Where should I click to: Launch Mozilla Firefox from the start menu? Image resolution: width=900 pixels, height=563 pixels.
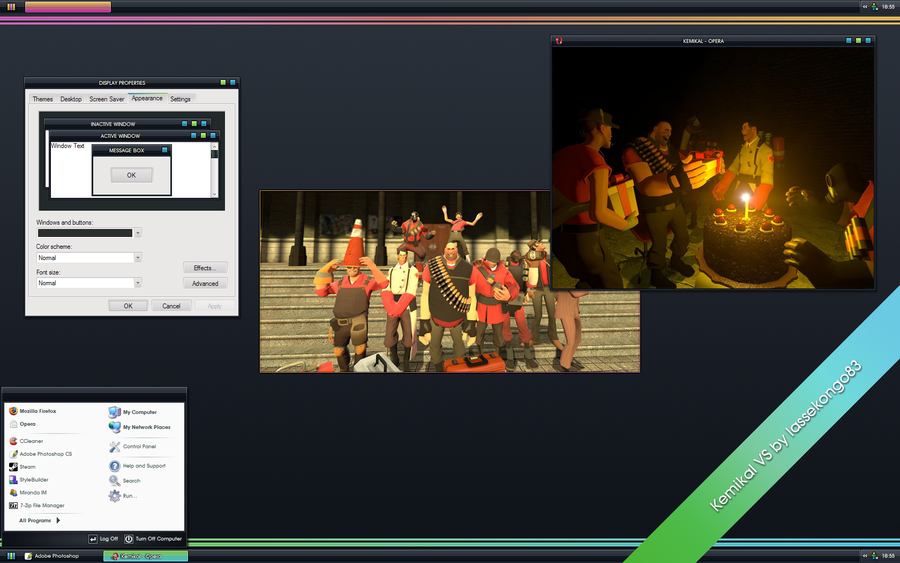click(x=33, y=411)
